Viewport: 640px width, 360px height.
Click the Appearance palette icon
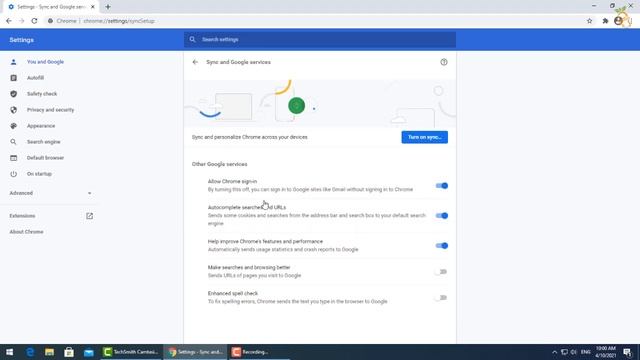pyautogui.click(x=13, y=126)
